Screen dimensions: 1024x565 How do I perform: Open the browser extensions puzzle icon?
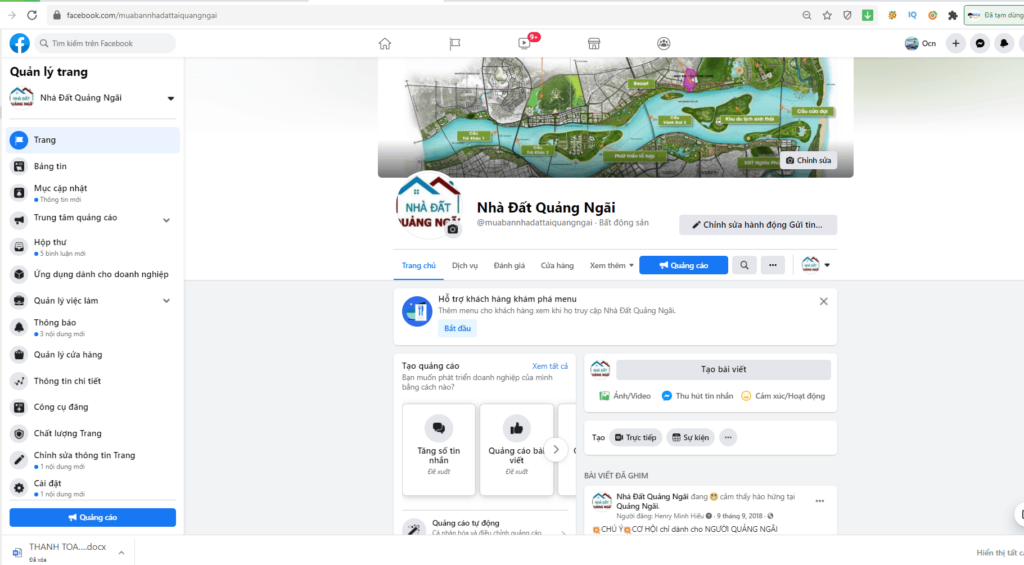[953, 15]
